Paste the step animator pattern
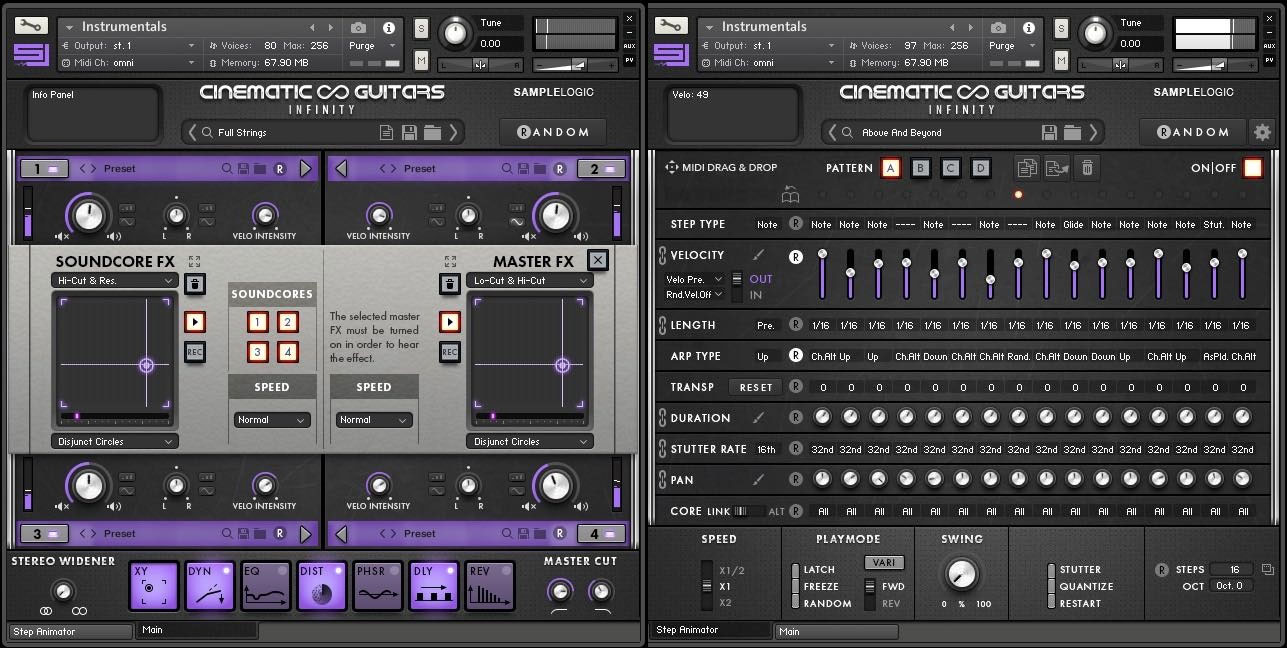Image resolution: width=1287 pixels, height=648 pixels. [1057, 168]
